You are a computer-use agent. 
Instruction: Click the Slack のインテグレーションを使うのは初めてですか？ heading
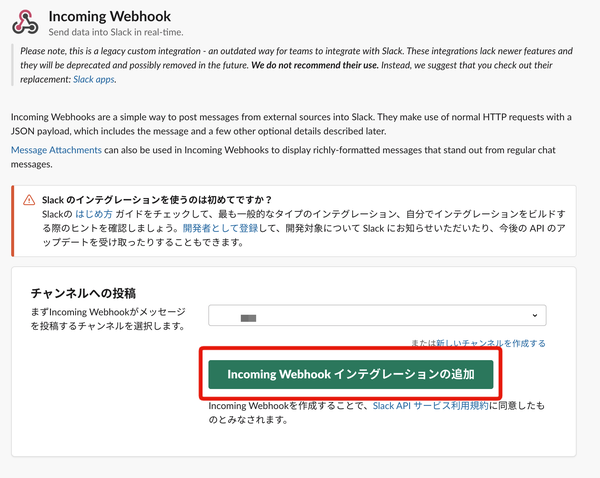pyautogui.click(x=157, y=200)
